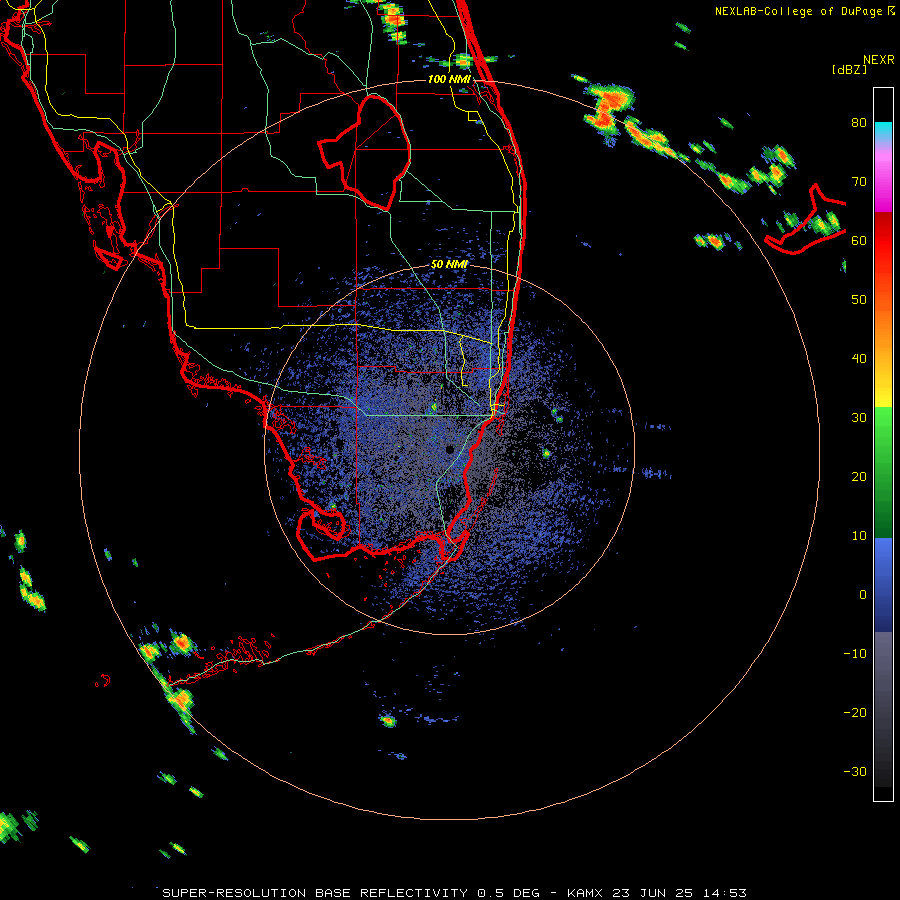This screenshot has height=900, width=900.
Task: Click the "70" value on dBZ scale
Action: (x=859, y=182)
